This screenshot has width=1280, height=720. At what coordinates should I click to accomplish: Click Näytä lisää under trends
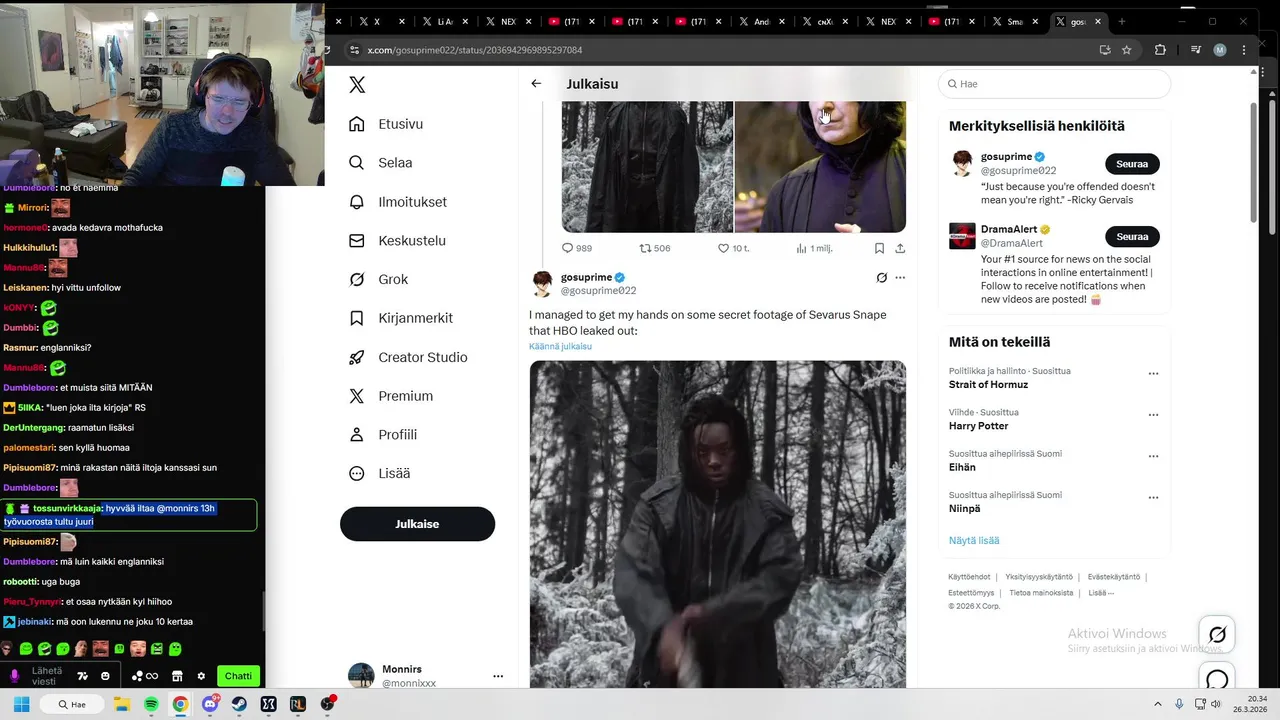pyautogui.click(x=974, y=541)
